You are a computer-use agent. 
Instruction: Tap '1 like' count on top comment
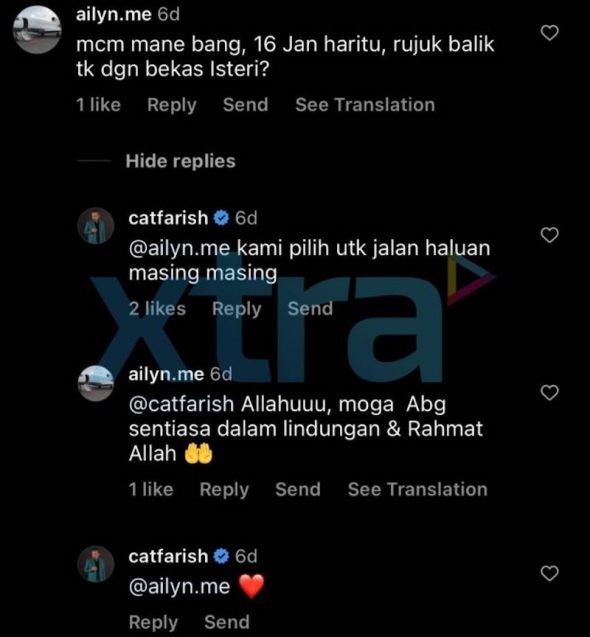pyautogui.click(x=98, y=105)
